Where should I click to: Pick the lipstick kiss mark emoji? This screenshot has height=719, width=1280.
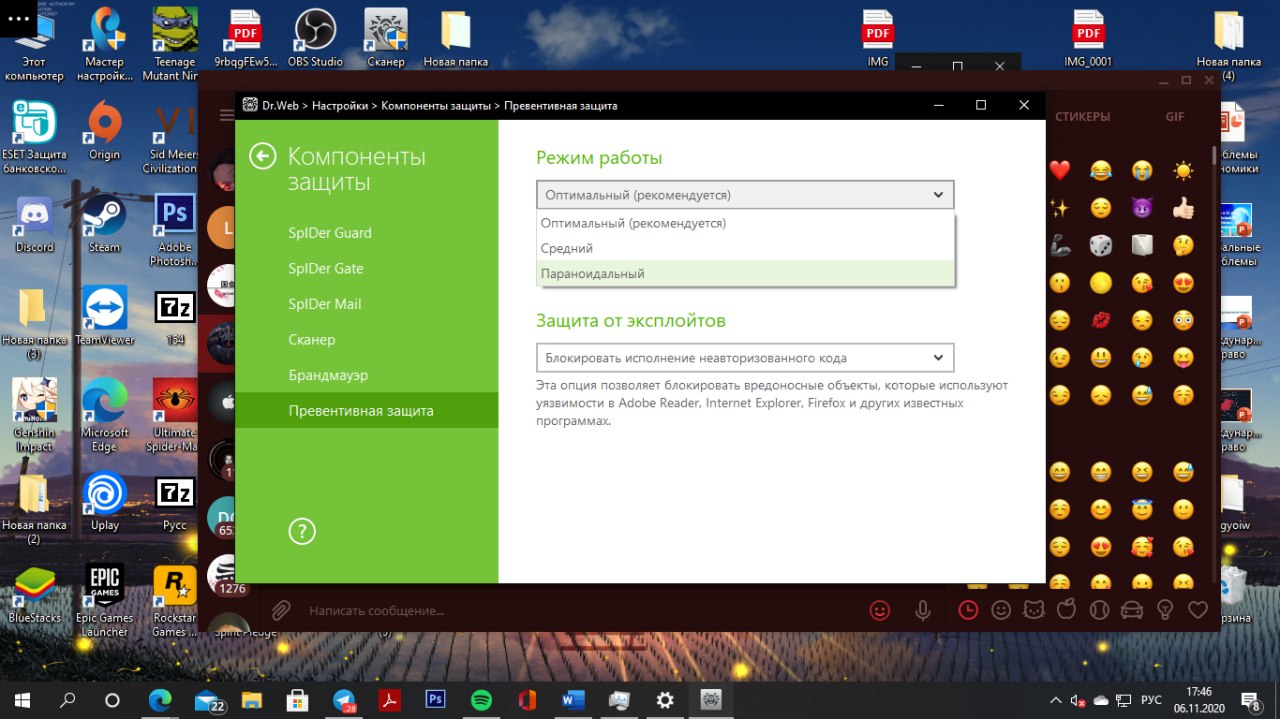pos(1100,320)
